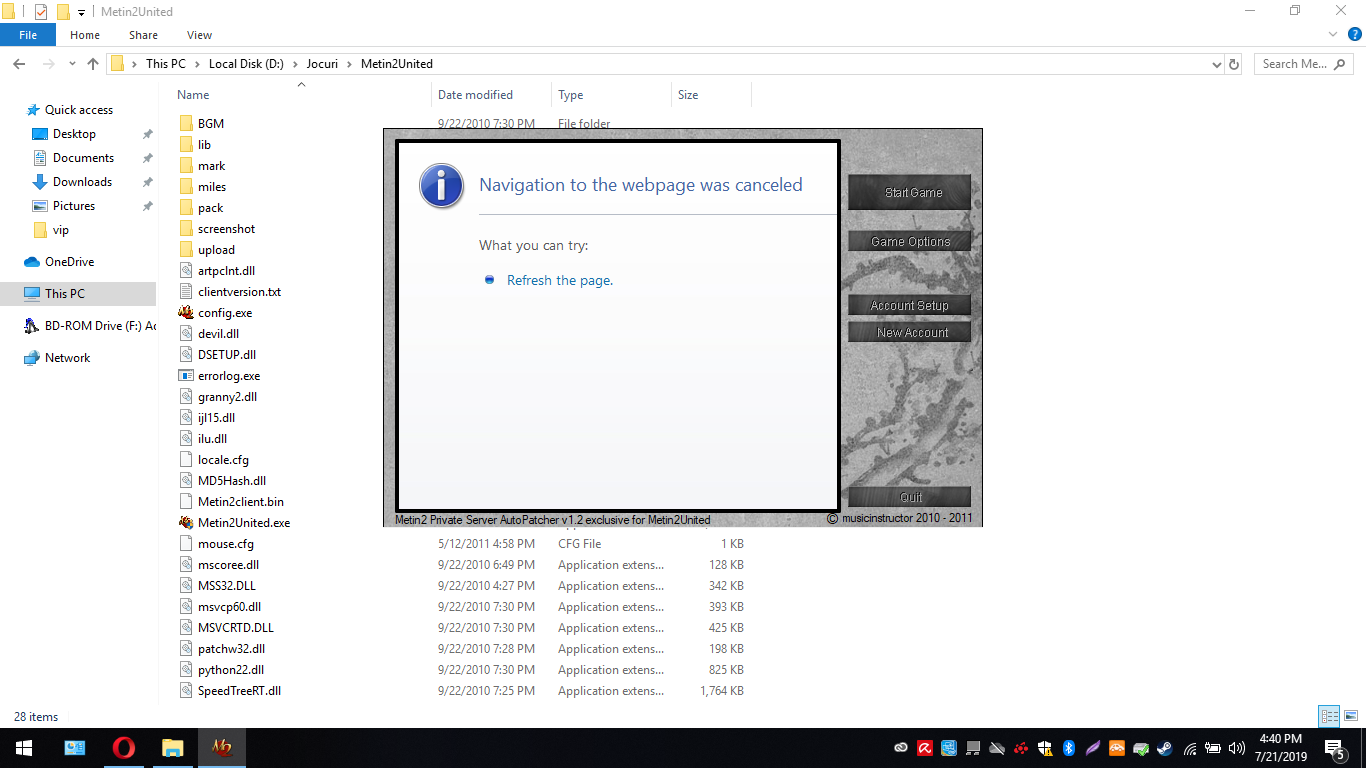Select OneDrive in the navigation pane
The image size is (1366, 768).
click(x=69, y=262)
